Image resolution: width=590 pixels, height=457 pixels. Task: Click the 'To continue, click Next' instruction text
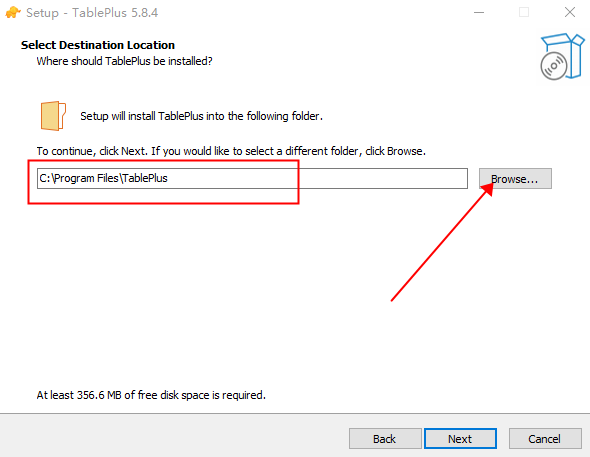231,151
